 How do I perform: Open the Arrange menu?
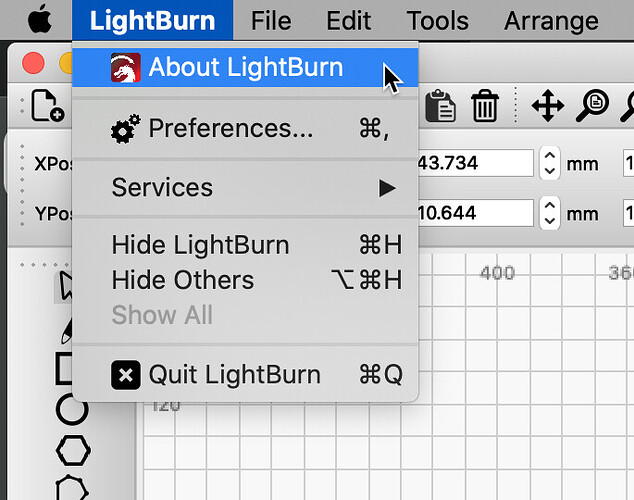(x=551, y=20)
